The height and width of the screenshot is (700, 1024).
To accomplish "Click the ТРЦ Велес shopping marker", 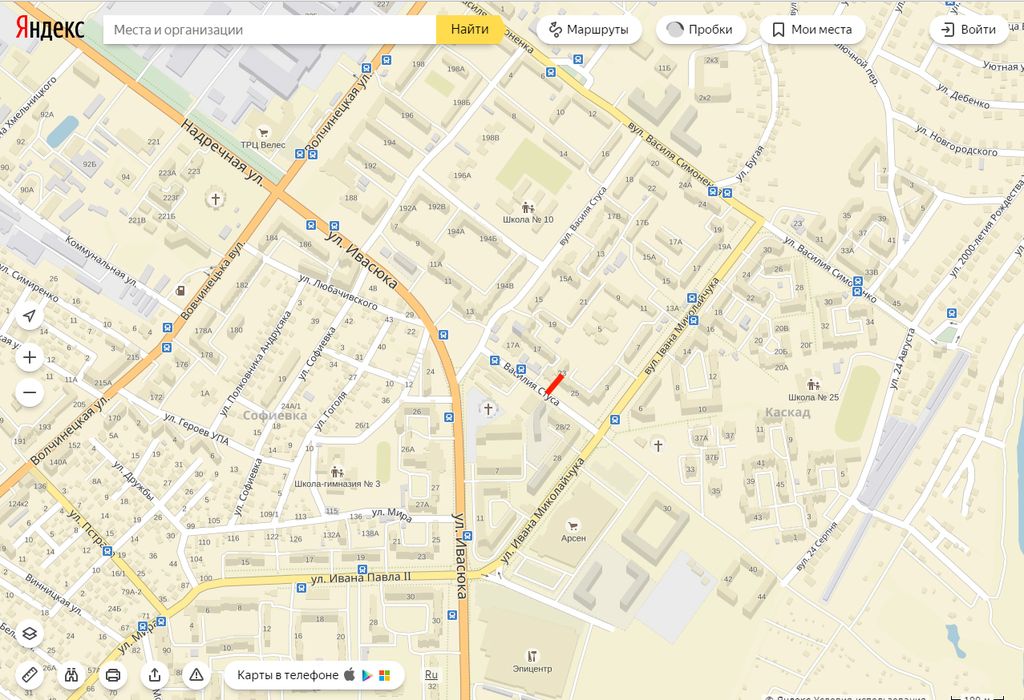I will (x=263, y=138).
